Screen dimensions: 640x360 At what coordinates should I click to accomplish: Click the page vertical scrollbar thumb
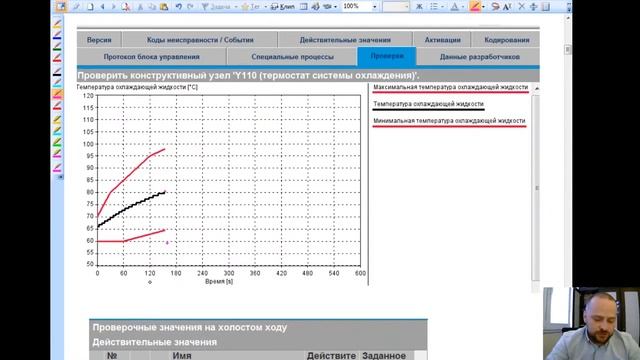567,50
